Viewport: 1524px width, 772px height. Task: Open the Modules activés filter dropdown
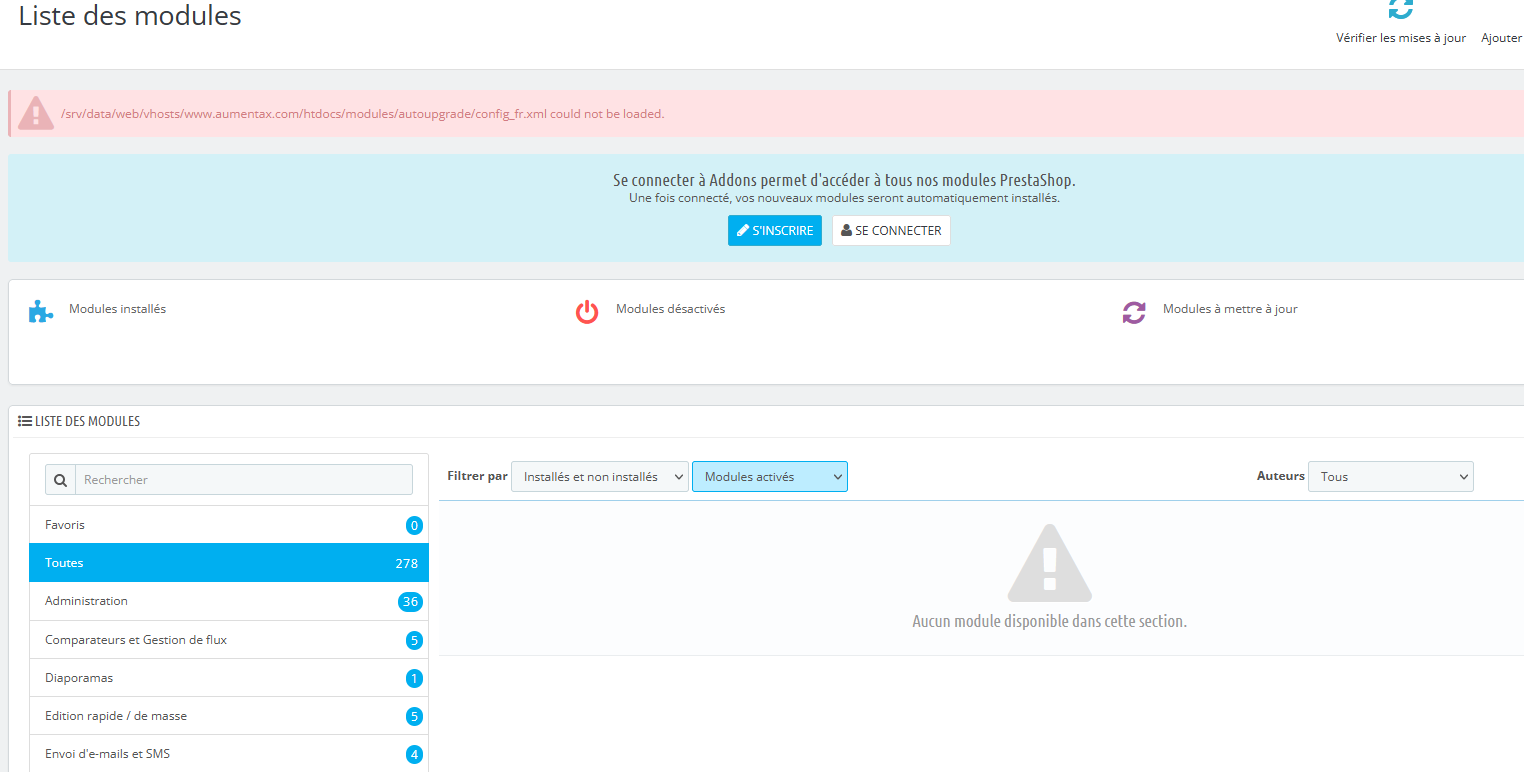pyautogui.click(x=770, y=477)
